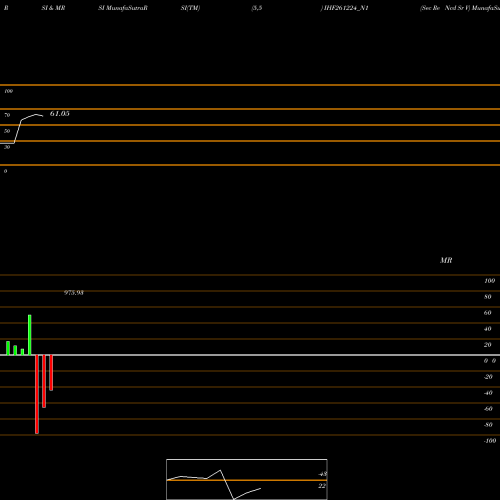Click the longest red histogram bar
The image size is (500, 500).
[37, 394]
